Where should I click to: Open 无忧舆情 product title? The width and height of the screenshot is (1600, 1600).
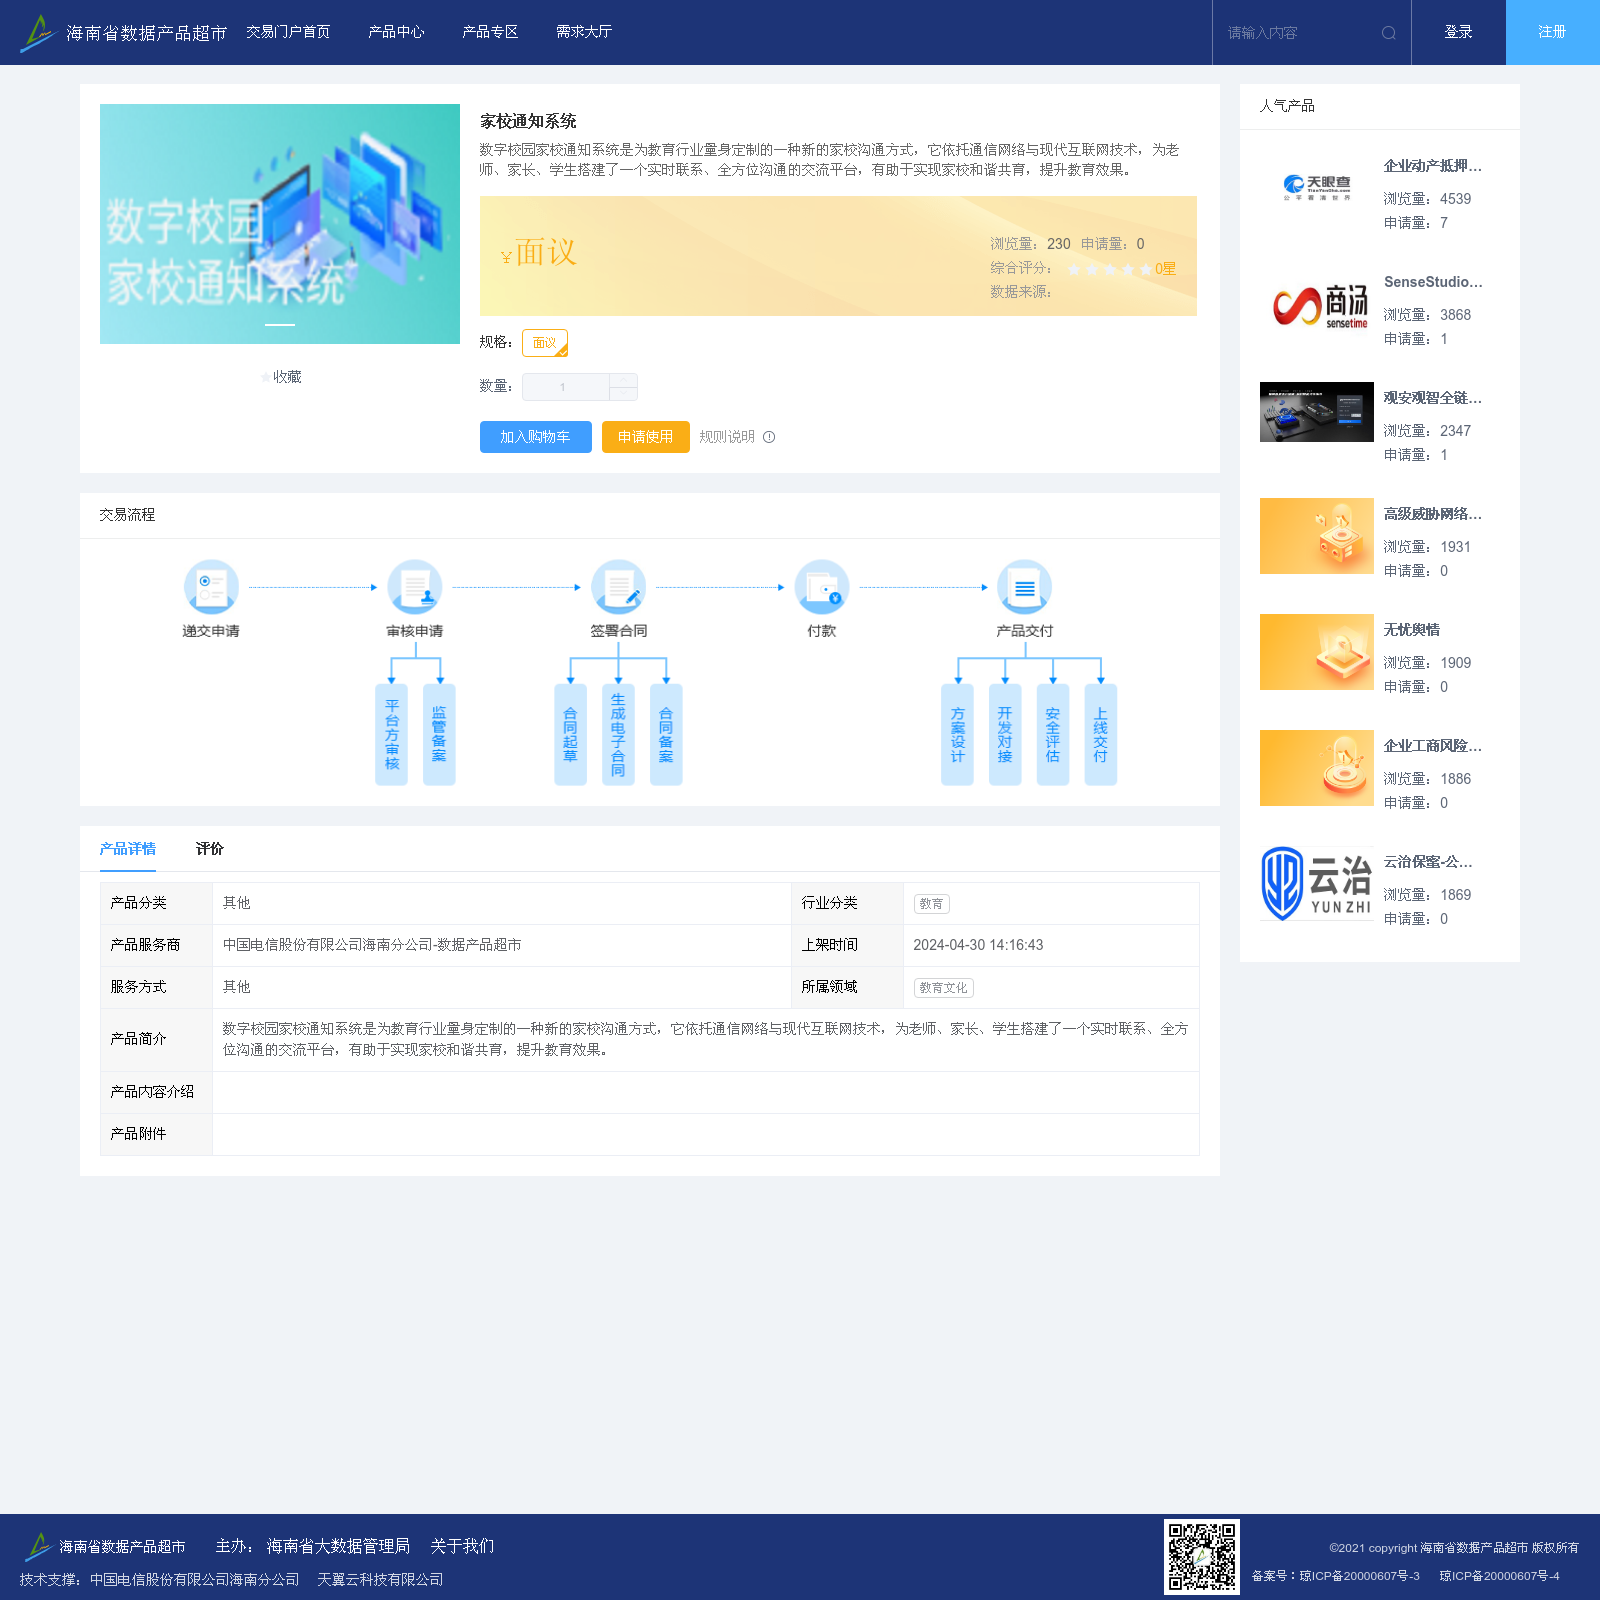1412,630
